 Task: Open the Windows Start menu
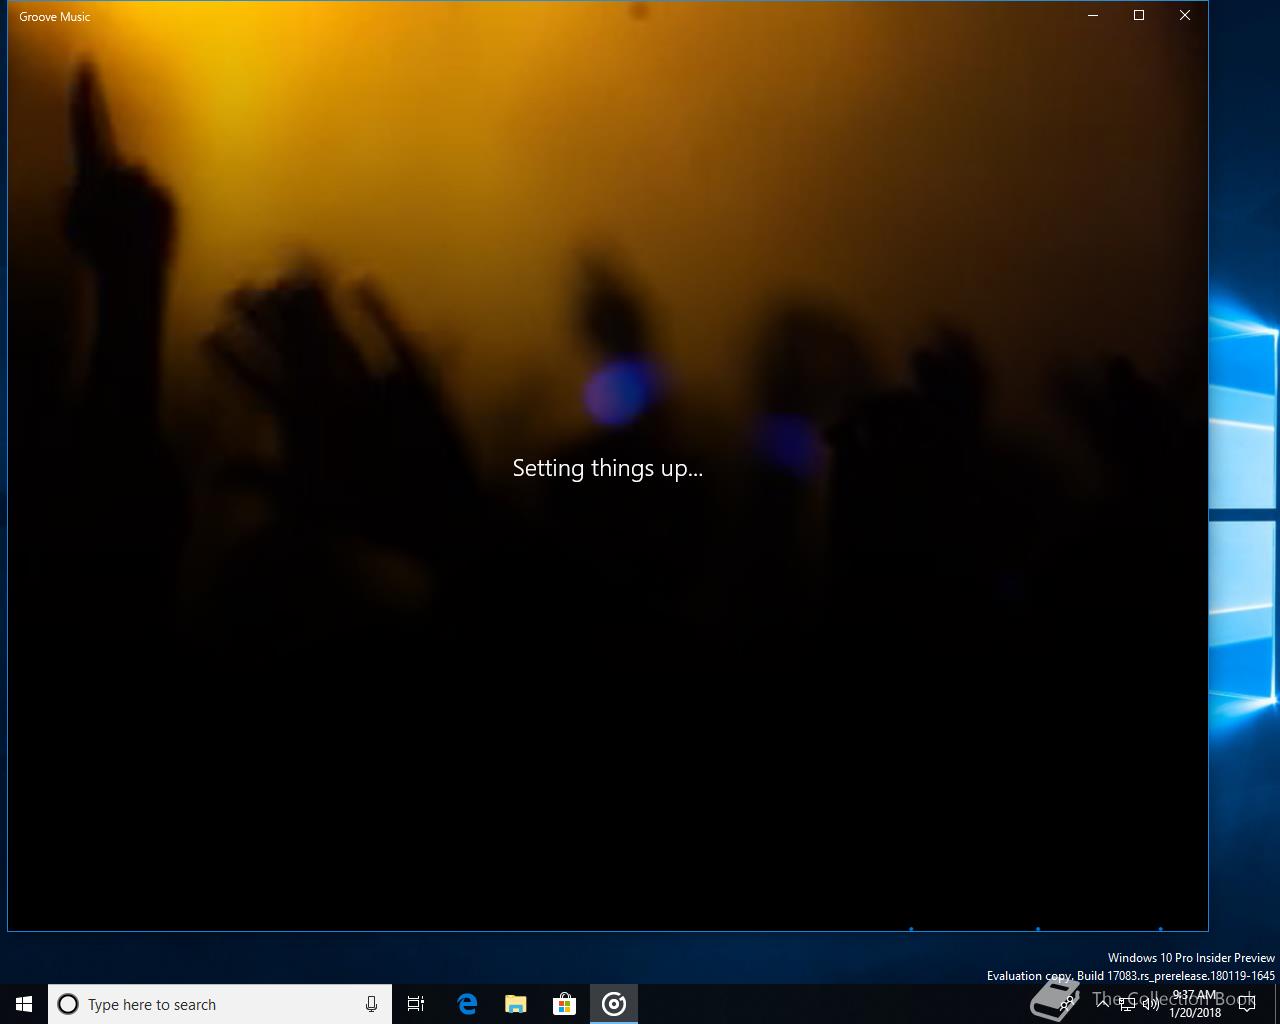24,1004
